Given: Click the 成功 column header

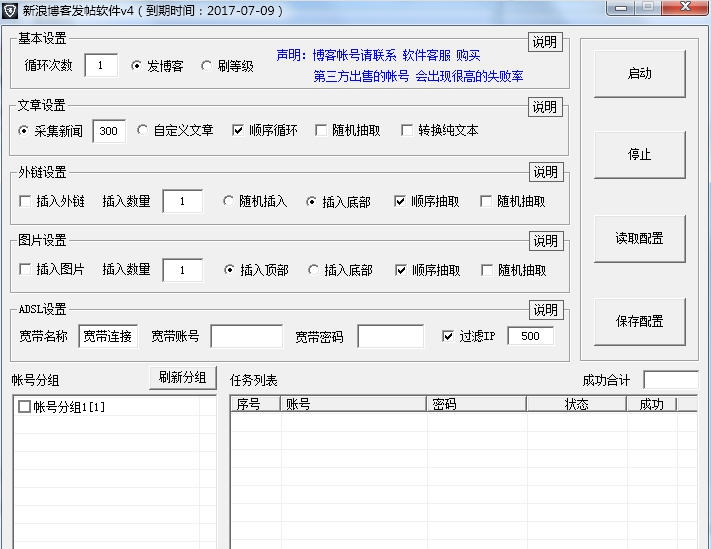Looking at the screenshot, I should (x=652, y=403).
